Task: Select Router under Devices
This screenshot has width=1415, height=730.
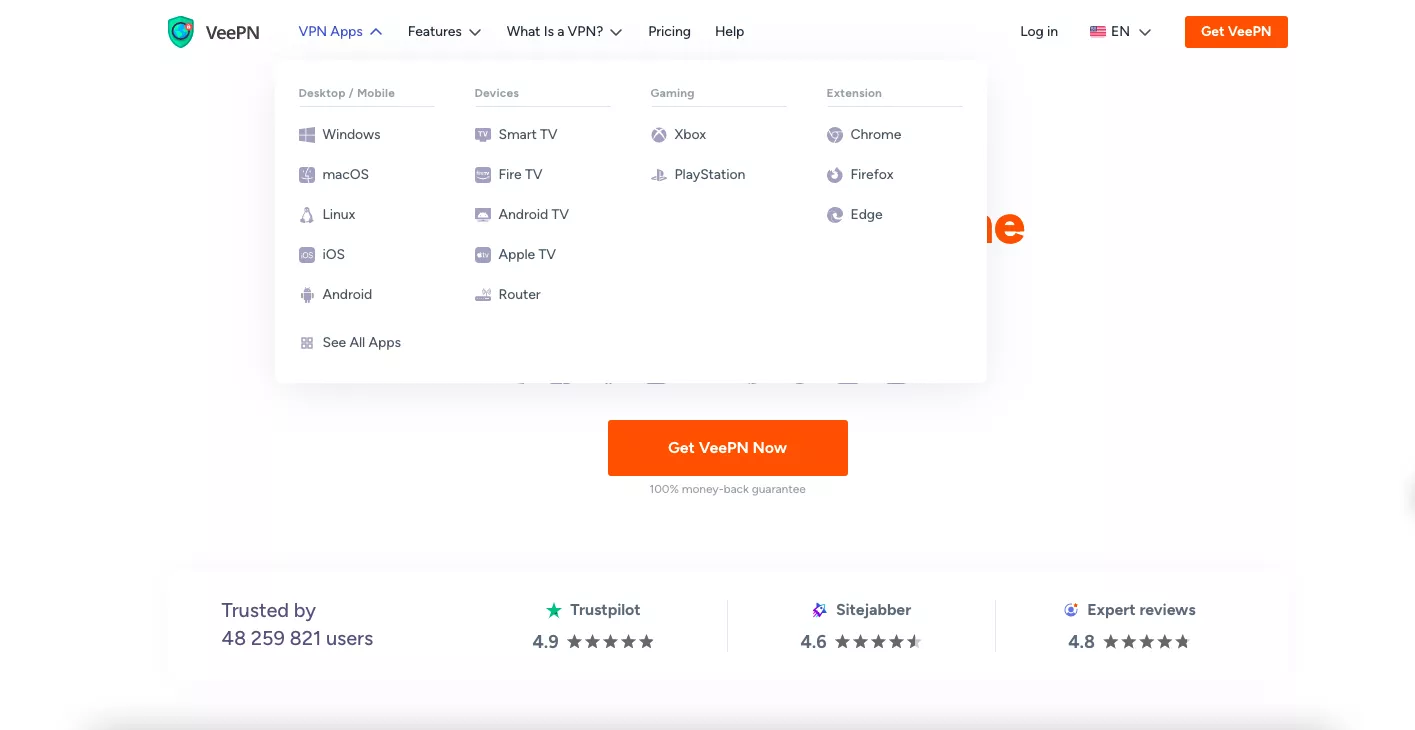Action: coord(520,295)
